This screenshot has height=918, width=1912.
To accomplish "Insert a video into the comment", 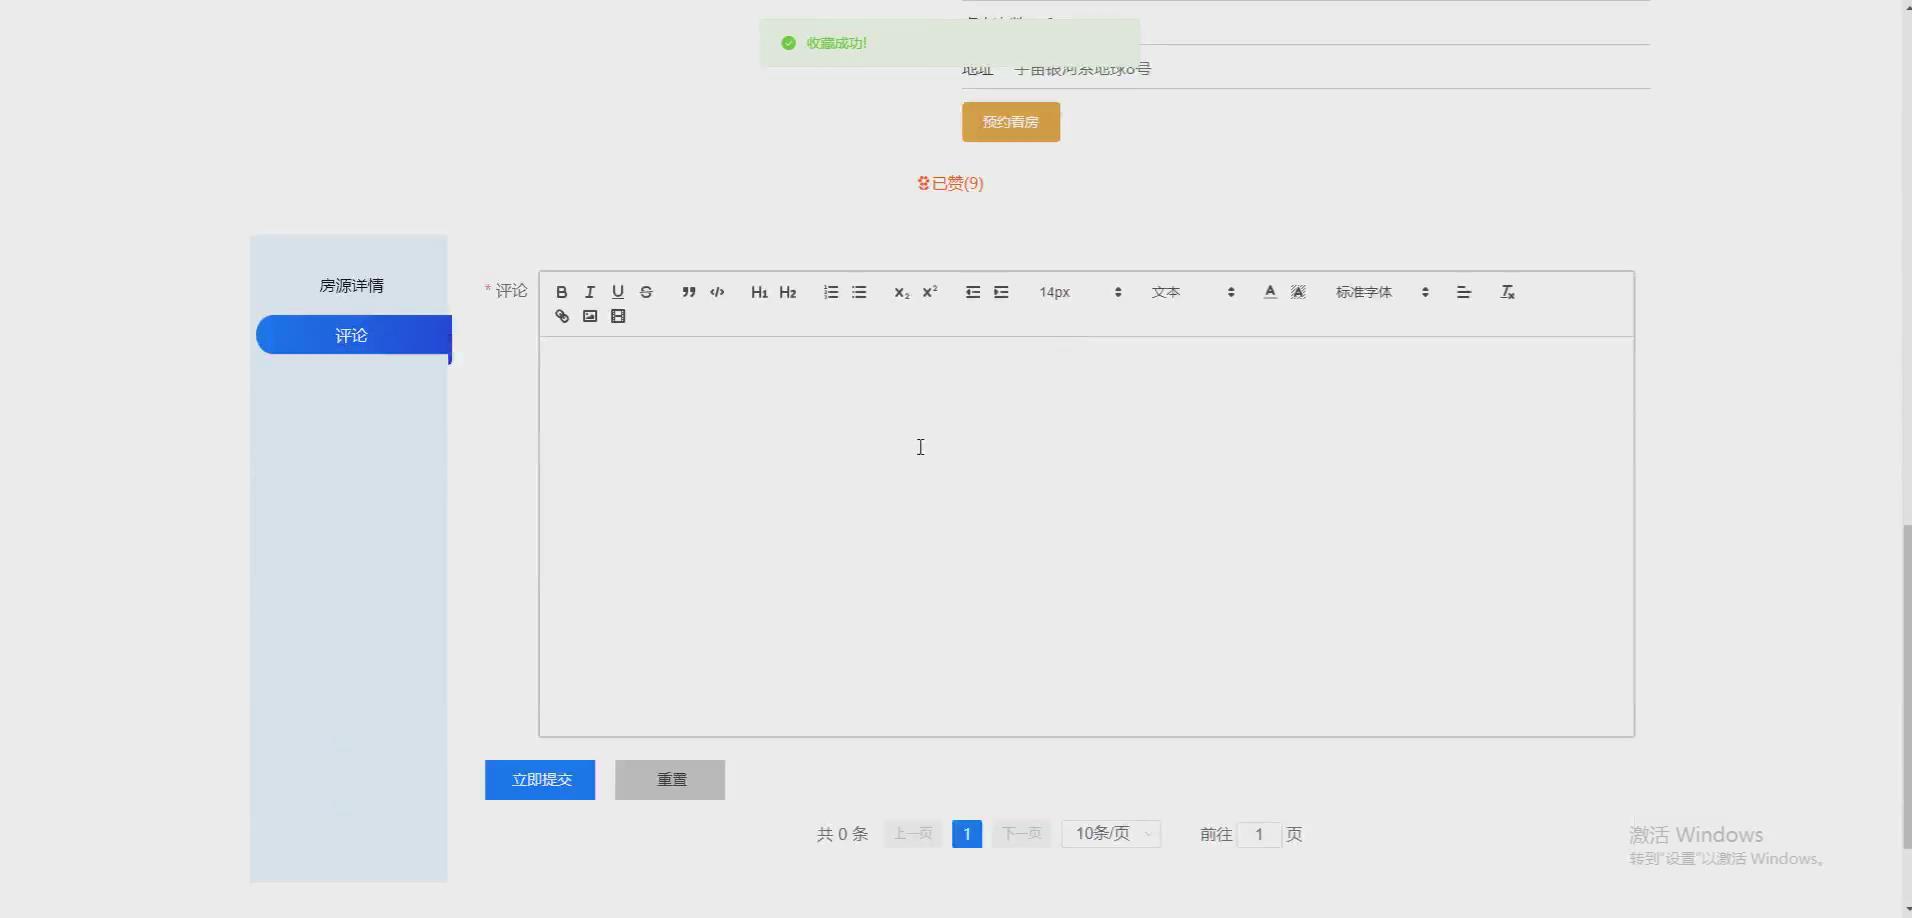I will pyautogui.click(x=618, y=315).
